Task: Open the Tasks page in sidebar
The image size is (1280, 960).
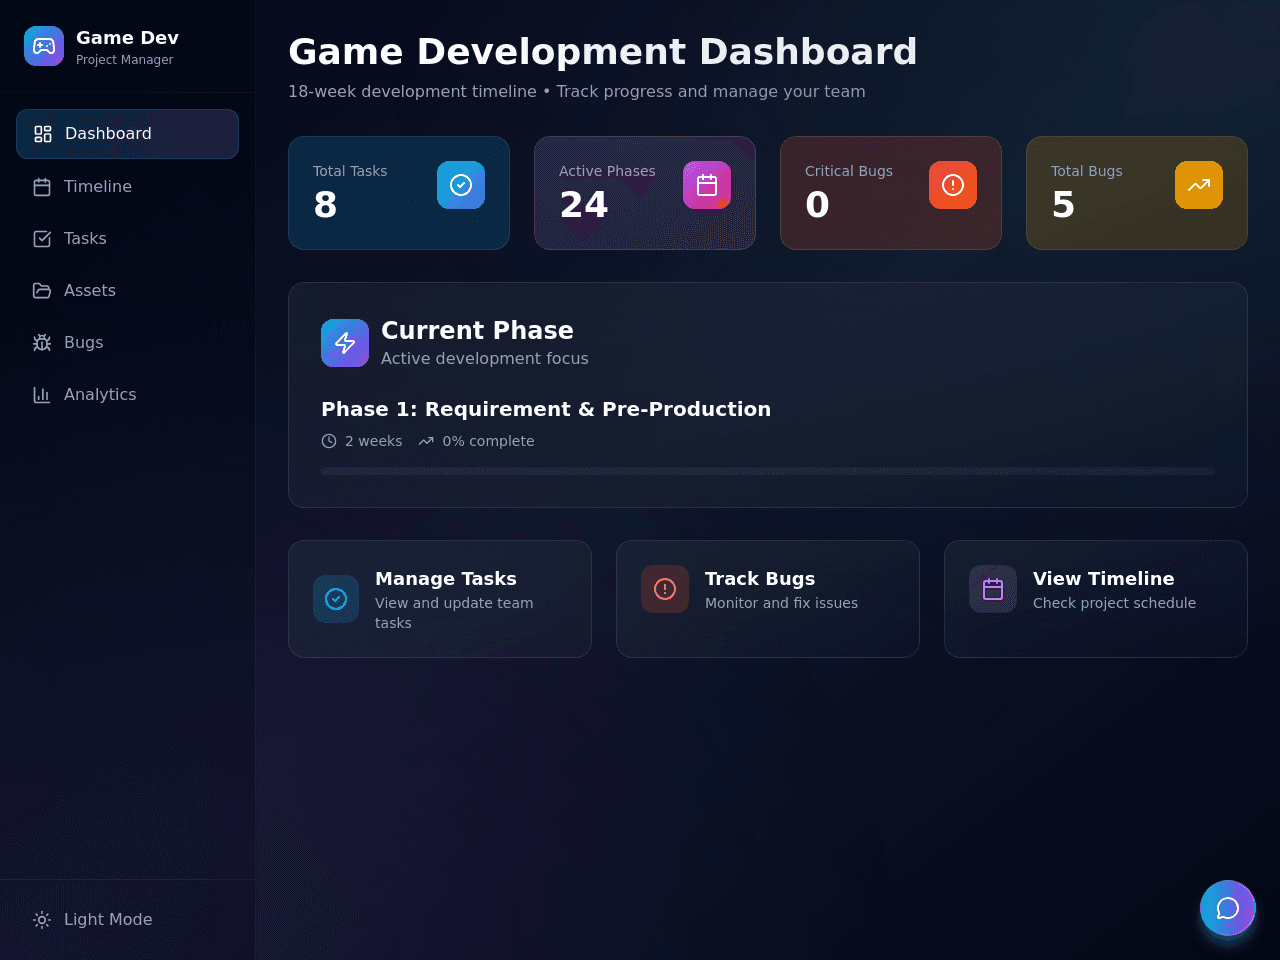Action: 127,239
